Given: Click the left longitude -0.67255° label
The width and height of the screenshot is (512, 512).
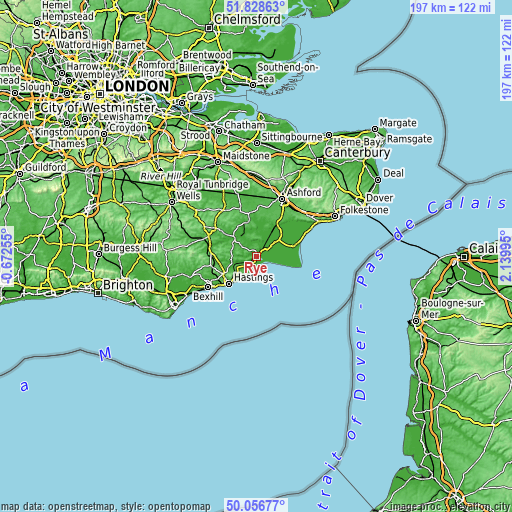Looking at the screenshot, I should click(x=7, y=256).
